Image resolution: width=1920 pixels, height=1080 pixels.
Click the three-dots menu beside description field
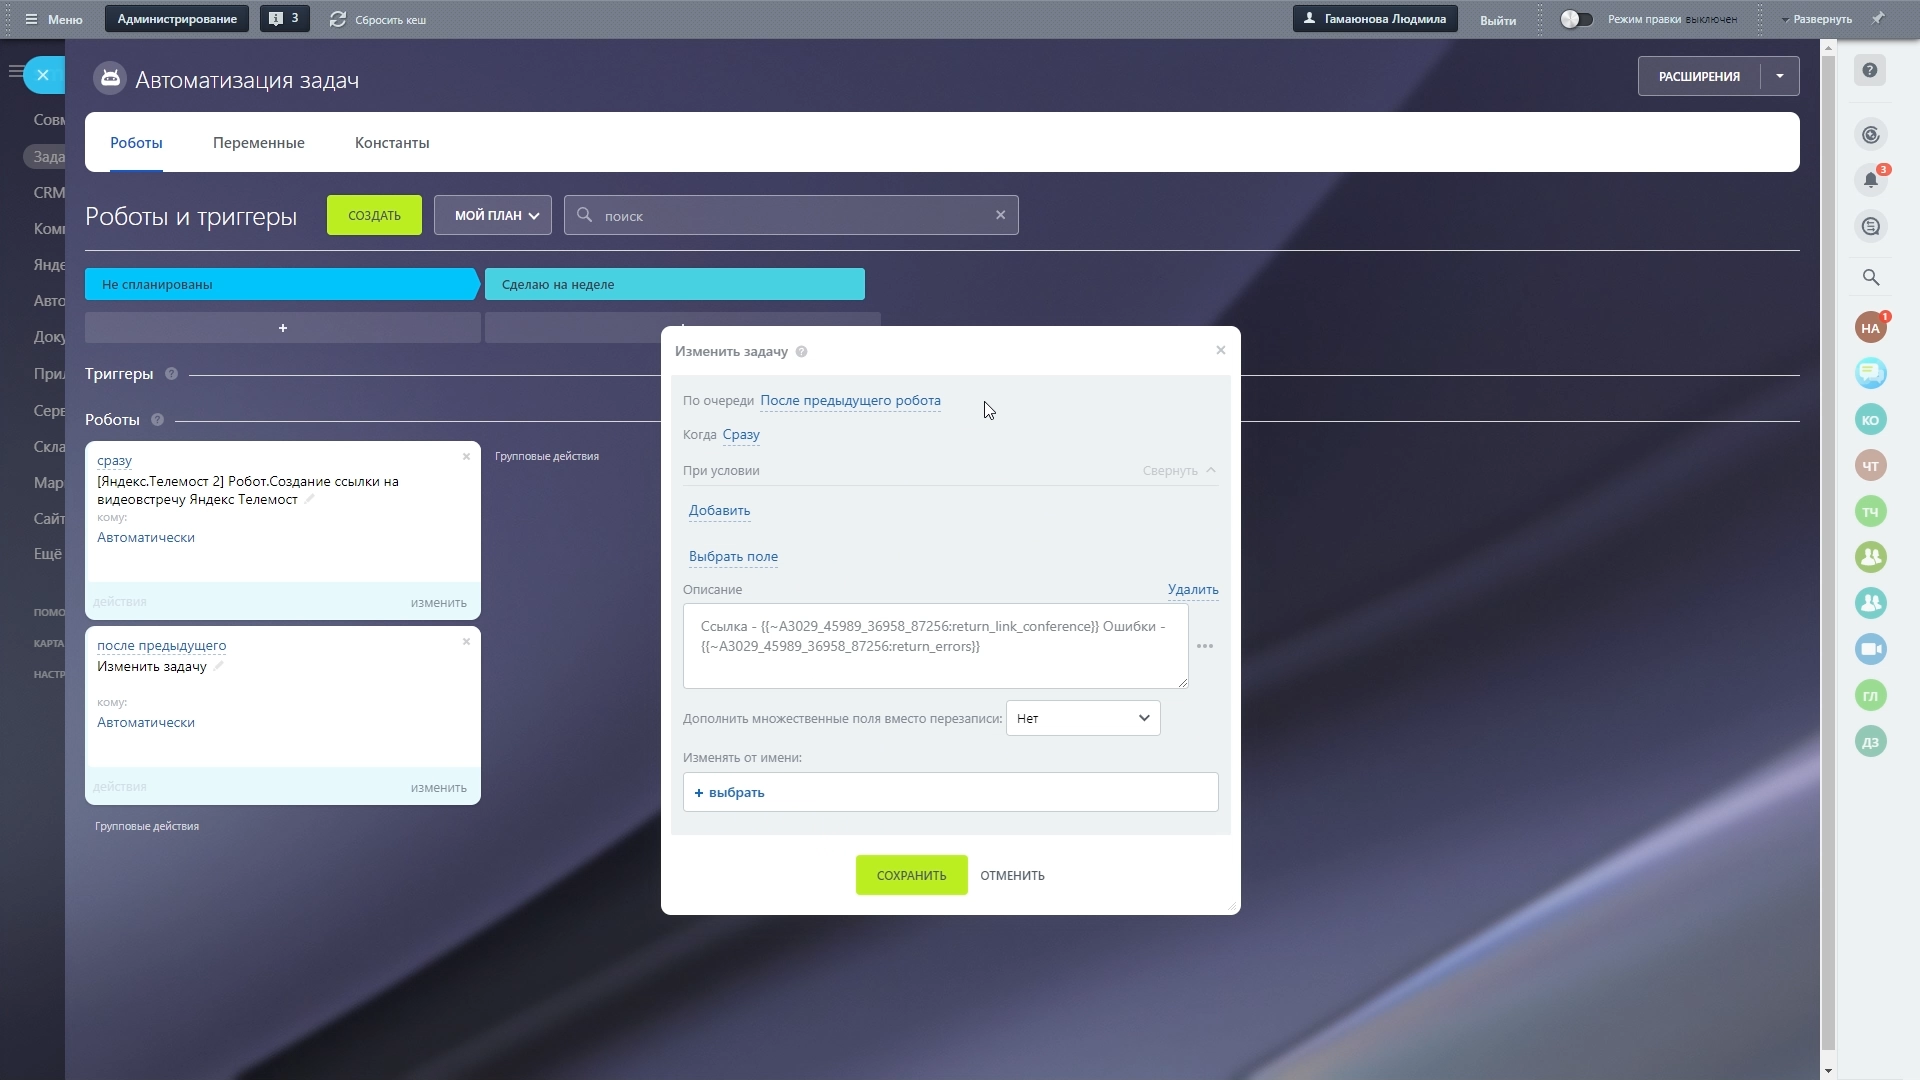pyautogui.click(x=1205, y=647)
